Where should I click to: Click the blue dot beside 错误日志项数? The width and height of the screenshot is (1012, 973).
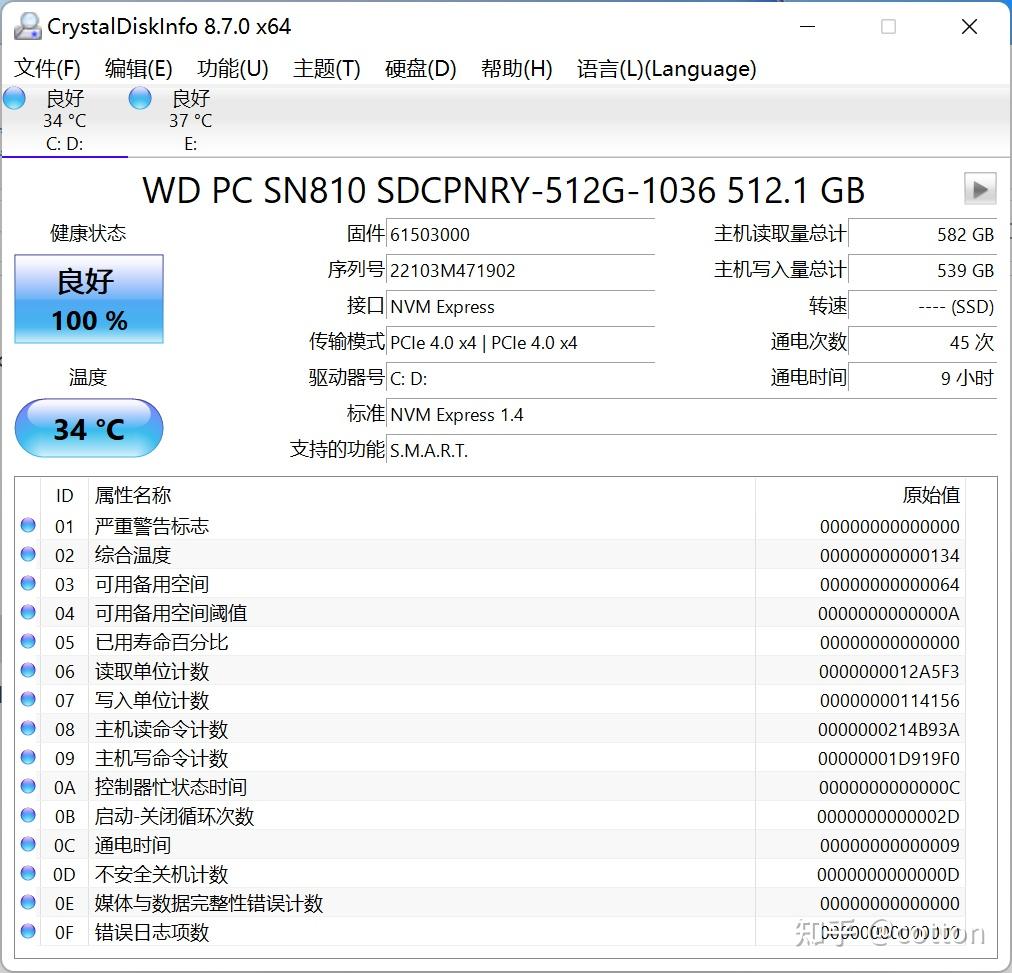tap(27, 932)
